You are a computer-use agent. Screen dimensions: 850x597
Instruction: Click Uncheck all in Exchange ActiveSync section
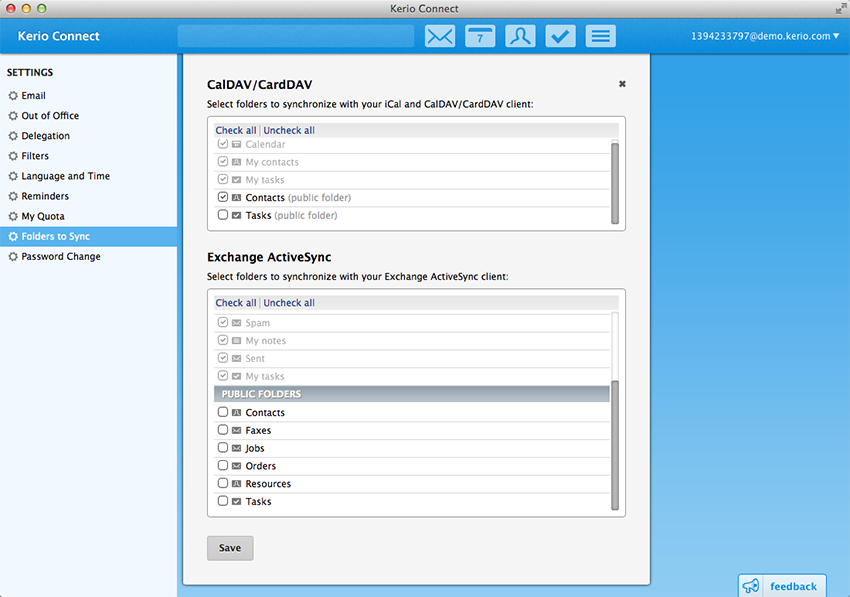(289, 303)
